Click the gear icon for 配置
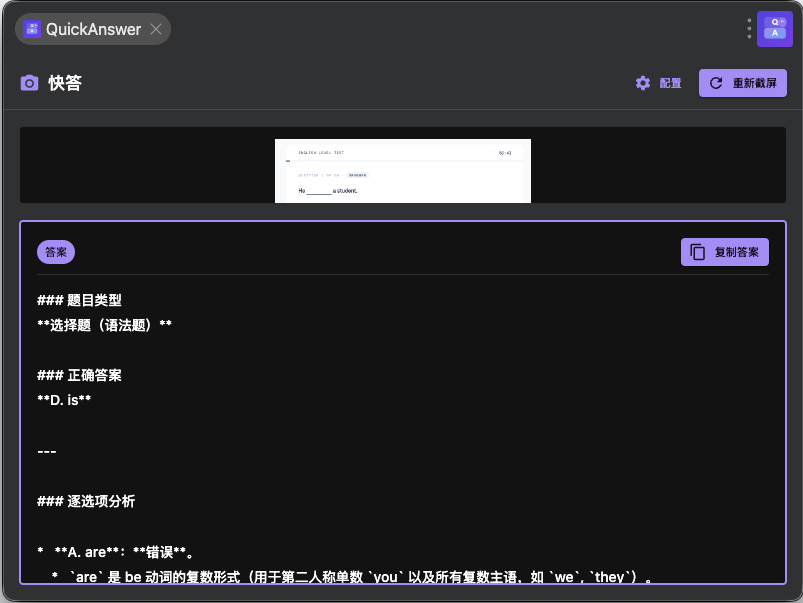This screenshot has height=603, width=803. point(643,83)
